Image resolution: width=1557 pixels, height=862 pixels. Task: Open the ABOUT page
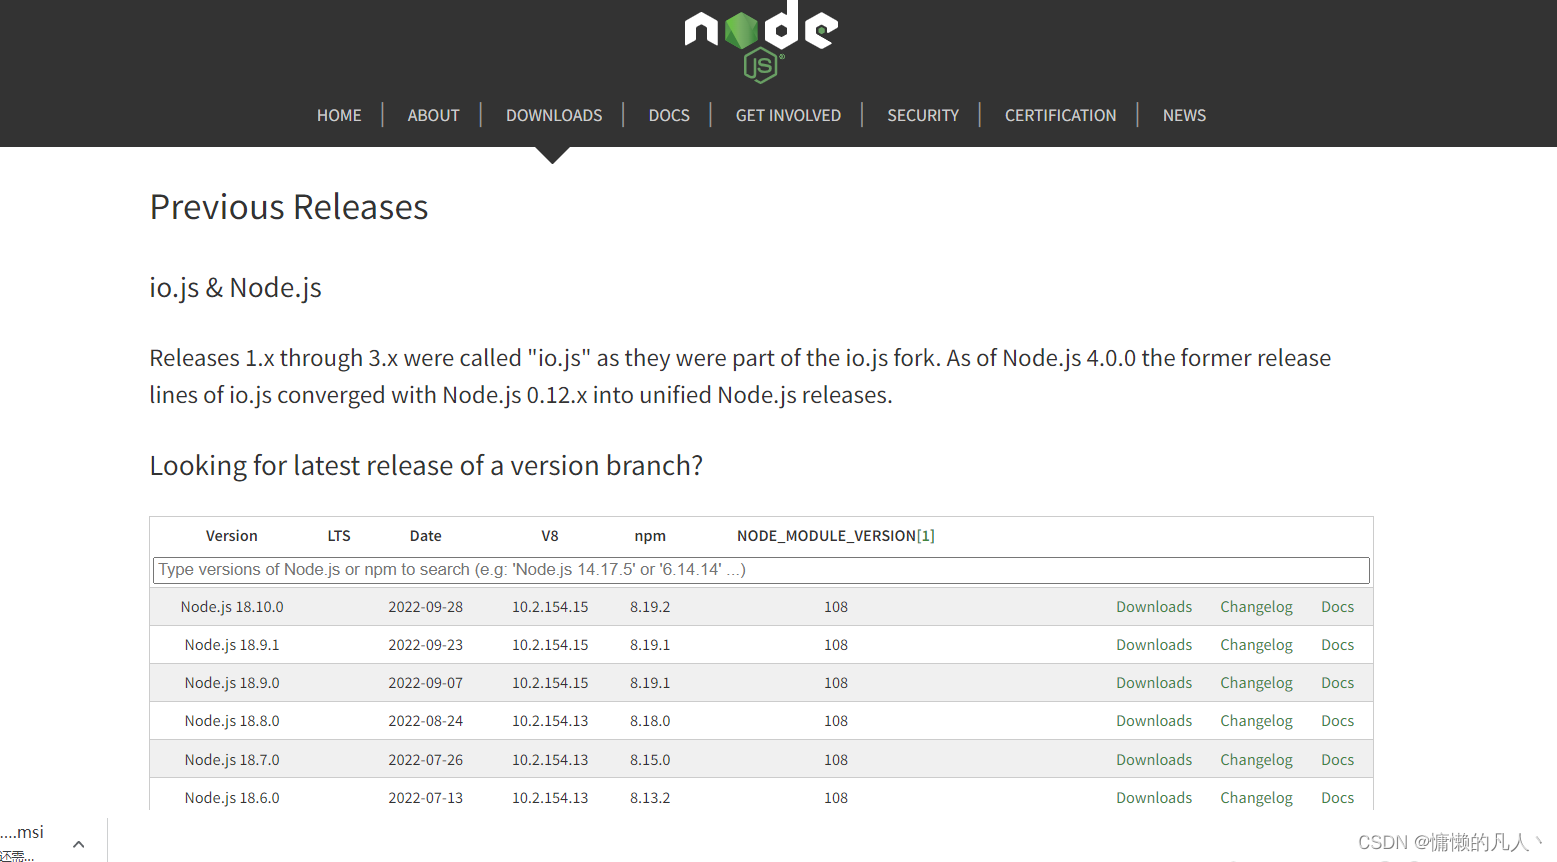[433, 114]
